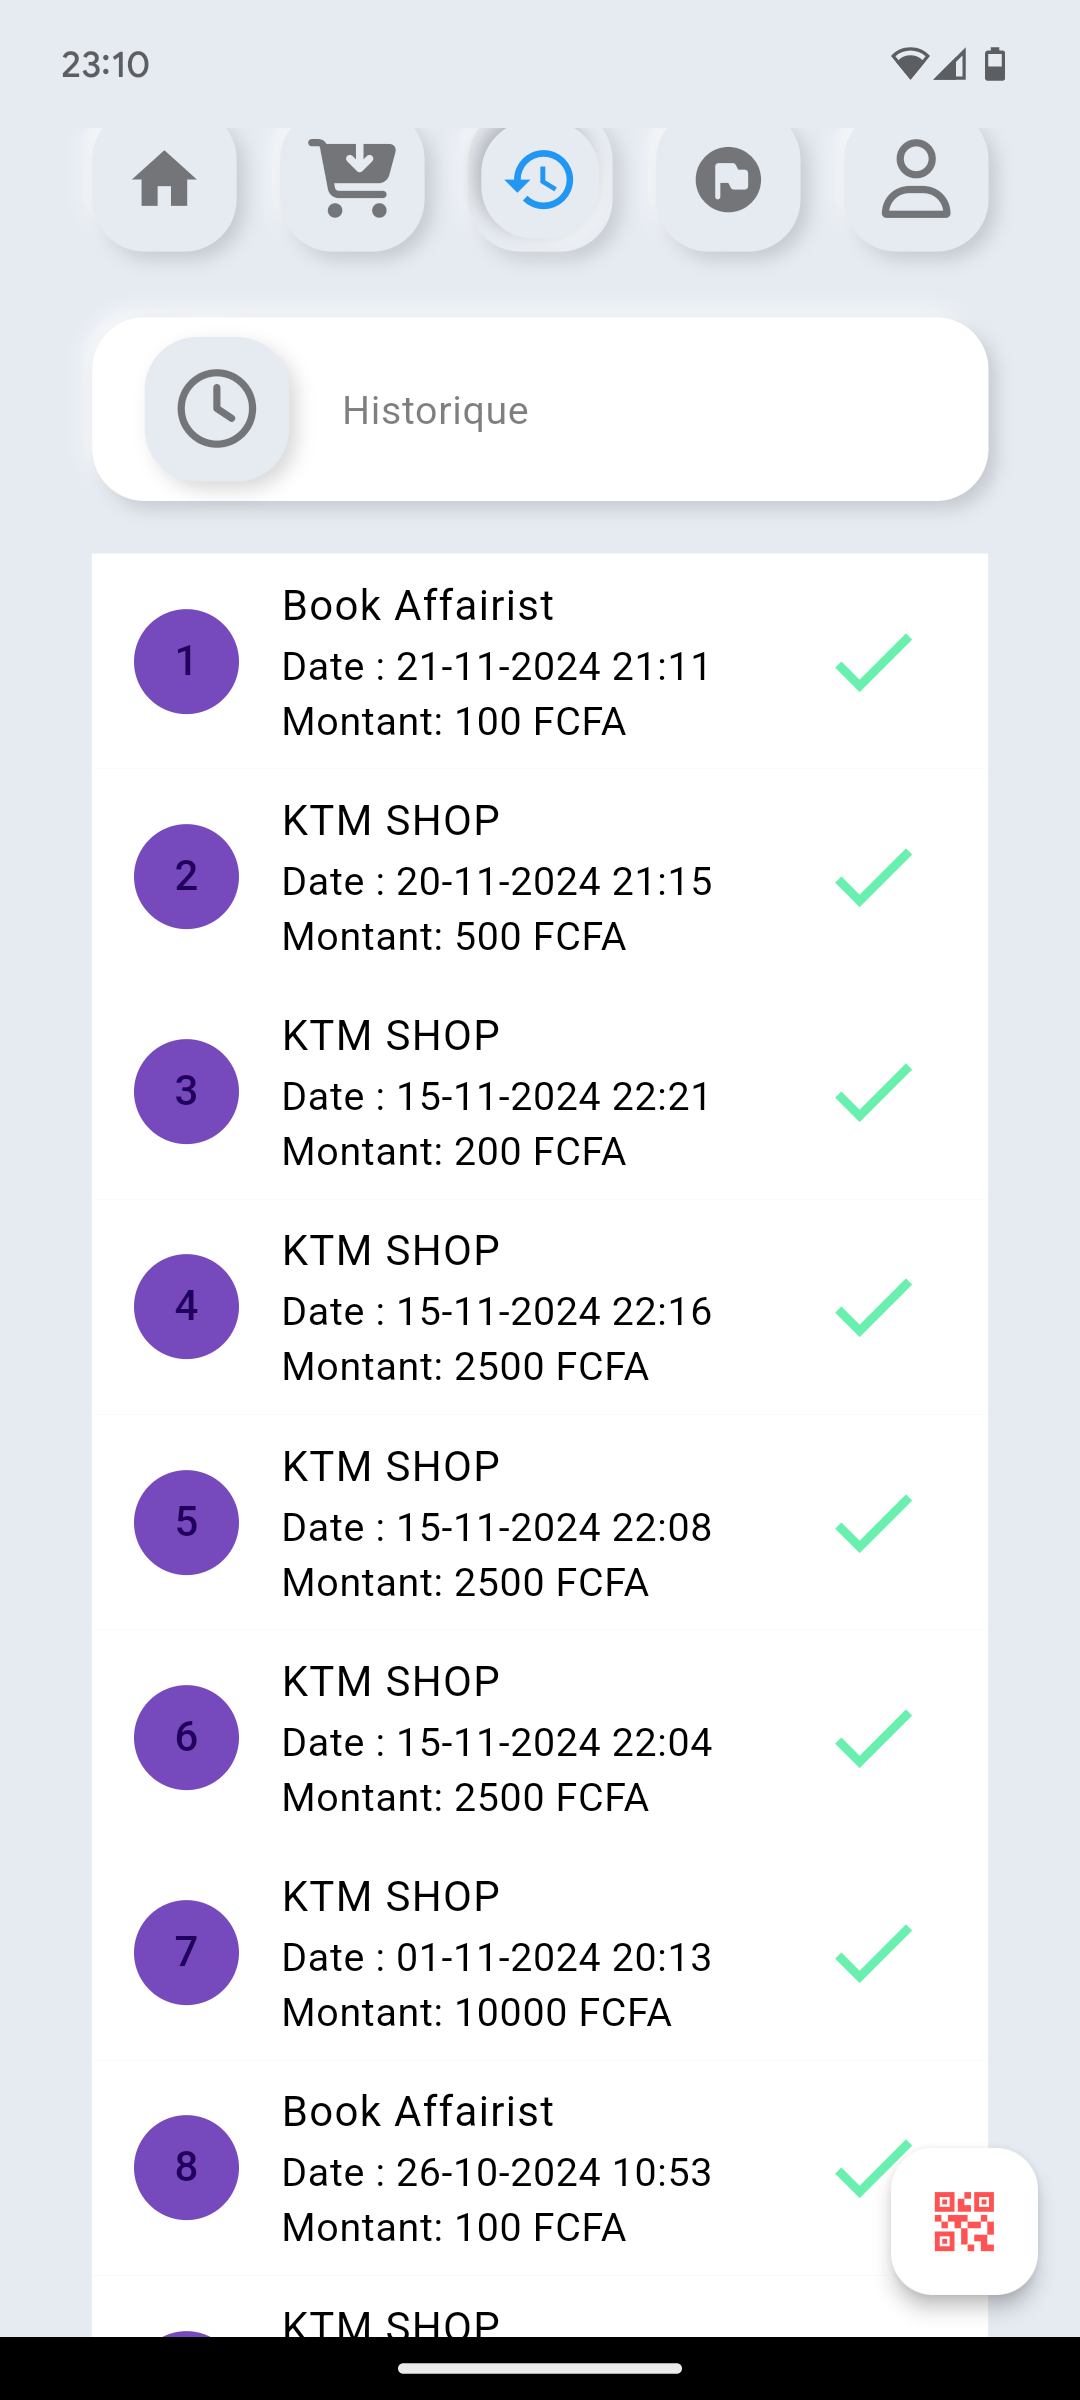
Task: Select the history clock-arrow tab
Action: coord(540,180)
